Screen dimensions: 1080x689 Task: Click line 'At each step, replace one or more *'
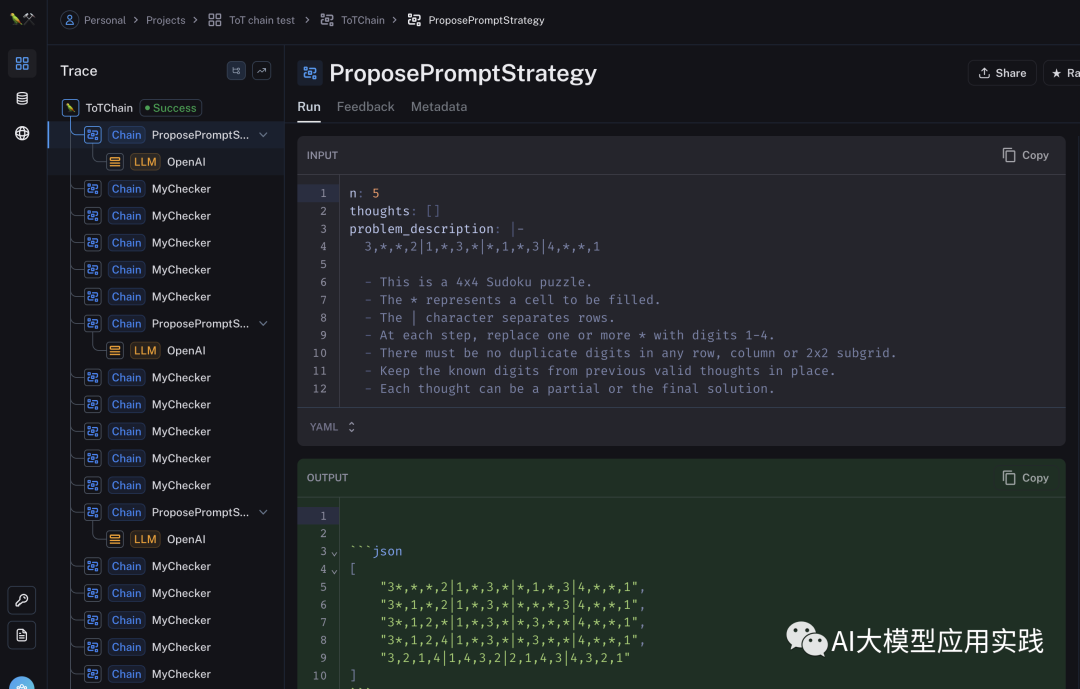click(570, 335)
